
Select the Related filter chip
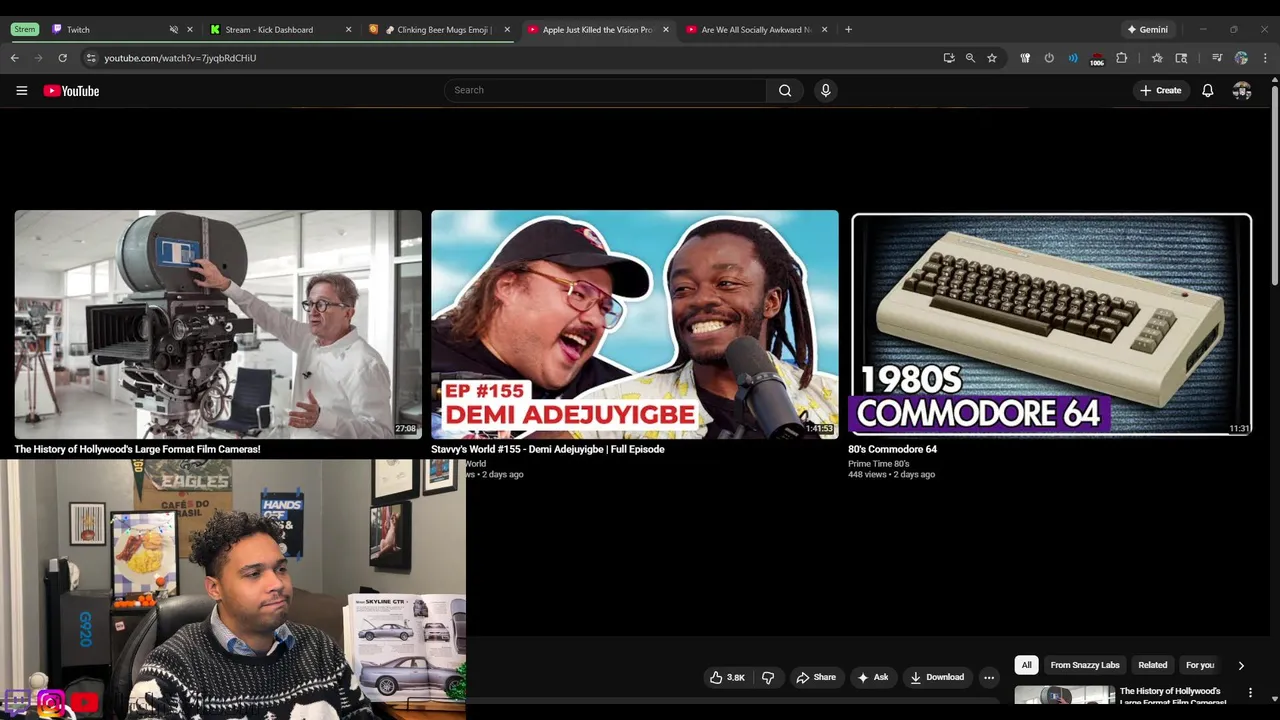click(1152, 665)
